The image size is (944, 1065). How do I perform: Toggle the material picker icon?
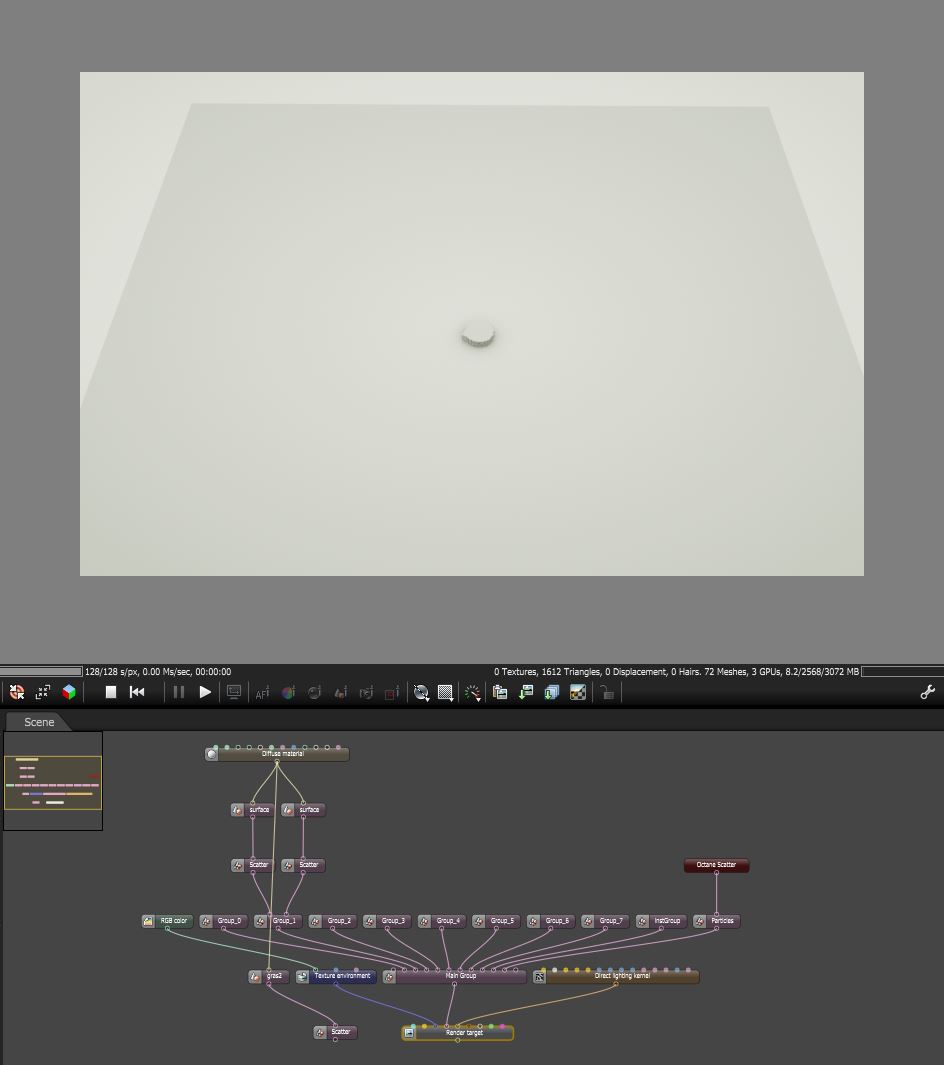point(314,693)
